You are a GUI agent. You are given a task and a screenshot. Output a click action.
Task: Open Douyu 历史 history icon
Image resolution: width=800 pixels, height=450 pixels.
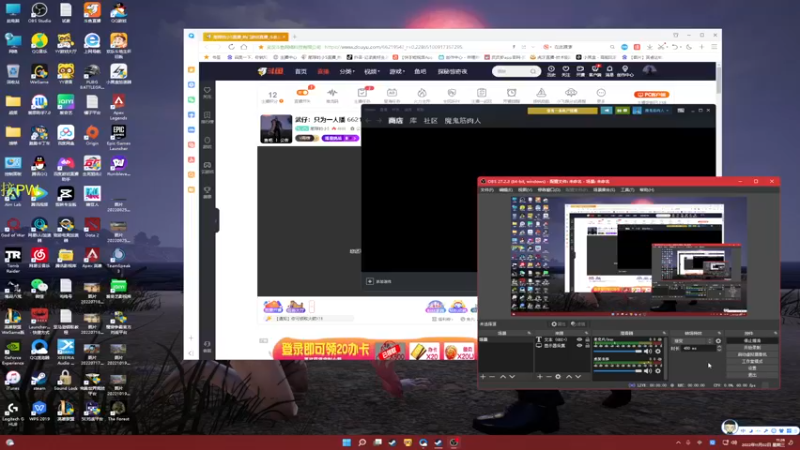coord(551,71)
